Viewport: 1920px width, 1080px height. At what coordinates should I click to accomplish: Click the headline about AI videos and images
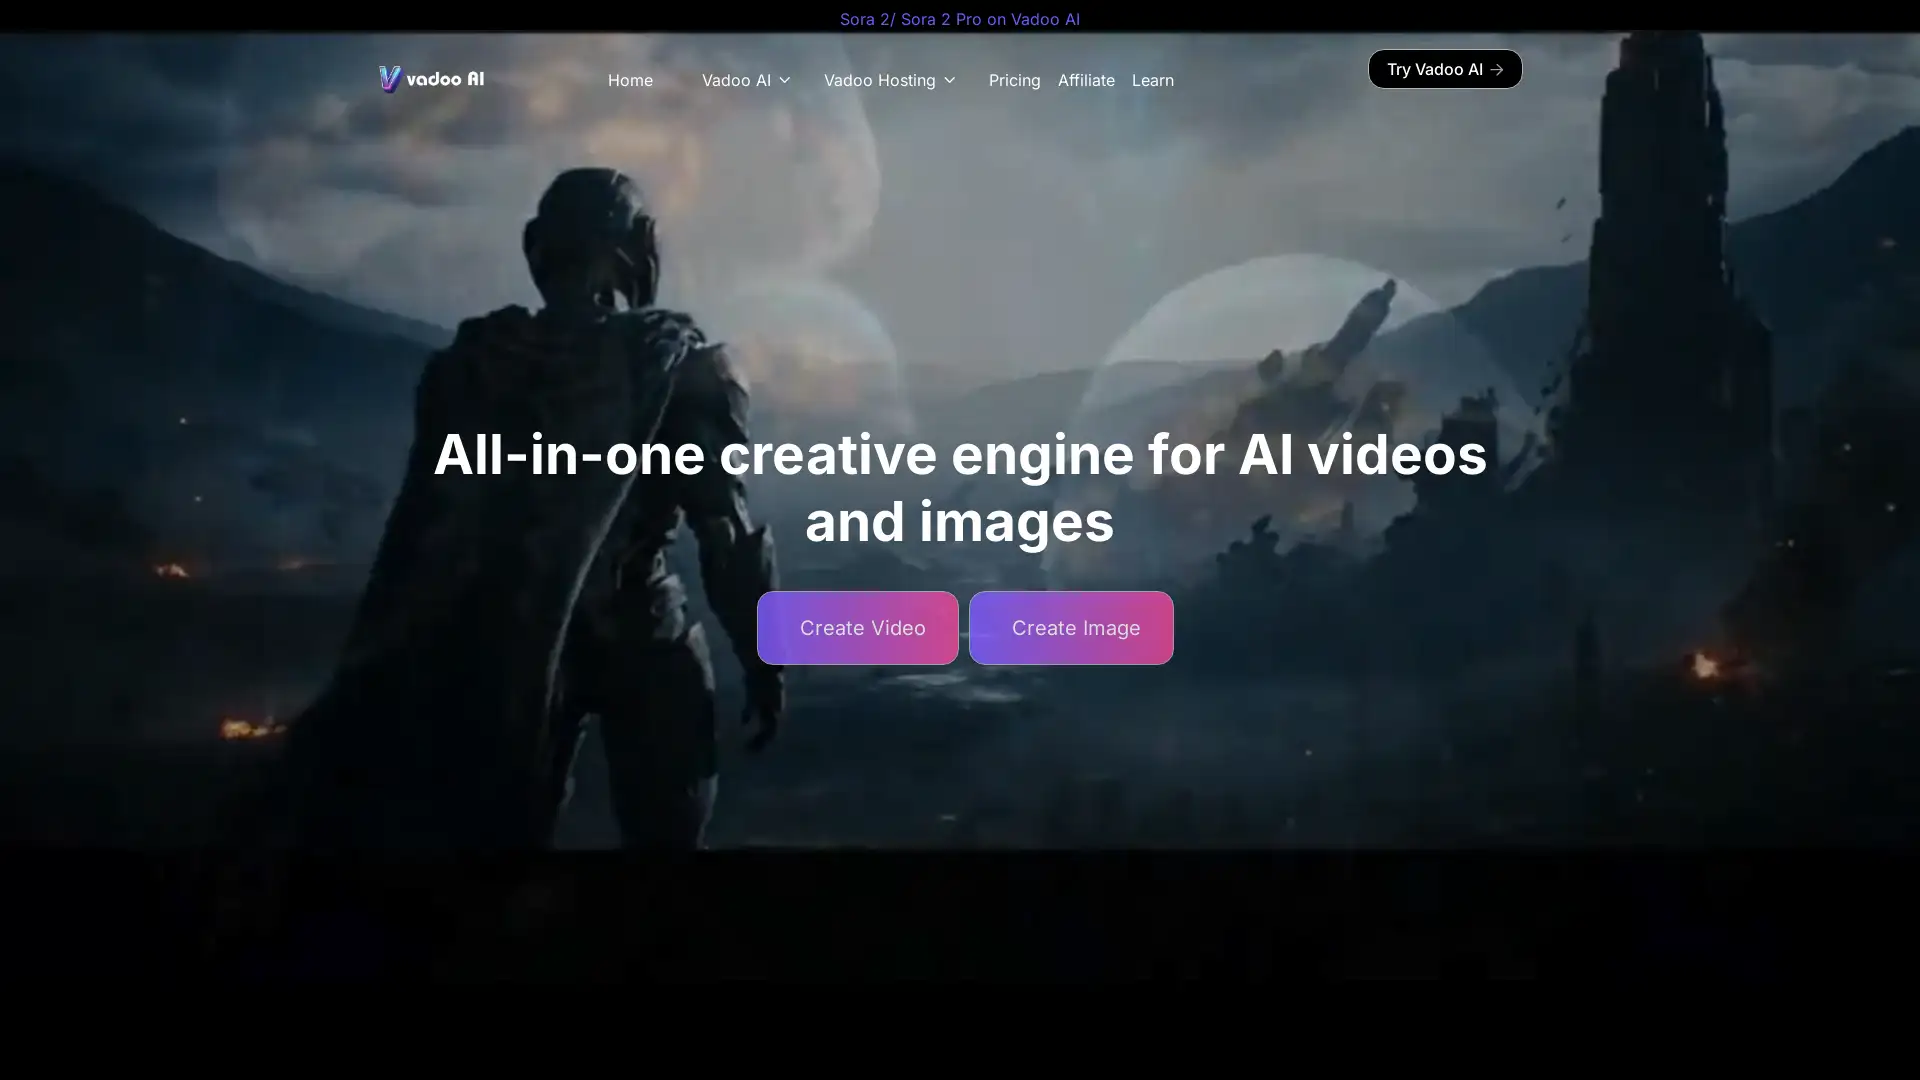click(958, 487)
